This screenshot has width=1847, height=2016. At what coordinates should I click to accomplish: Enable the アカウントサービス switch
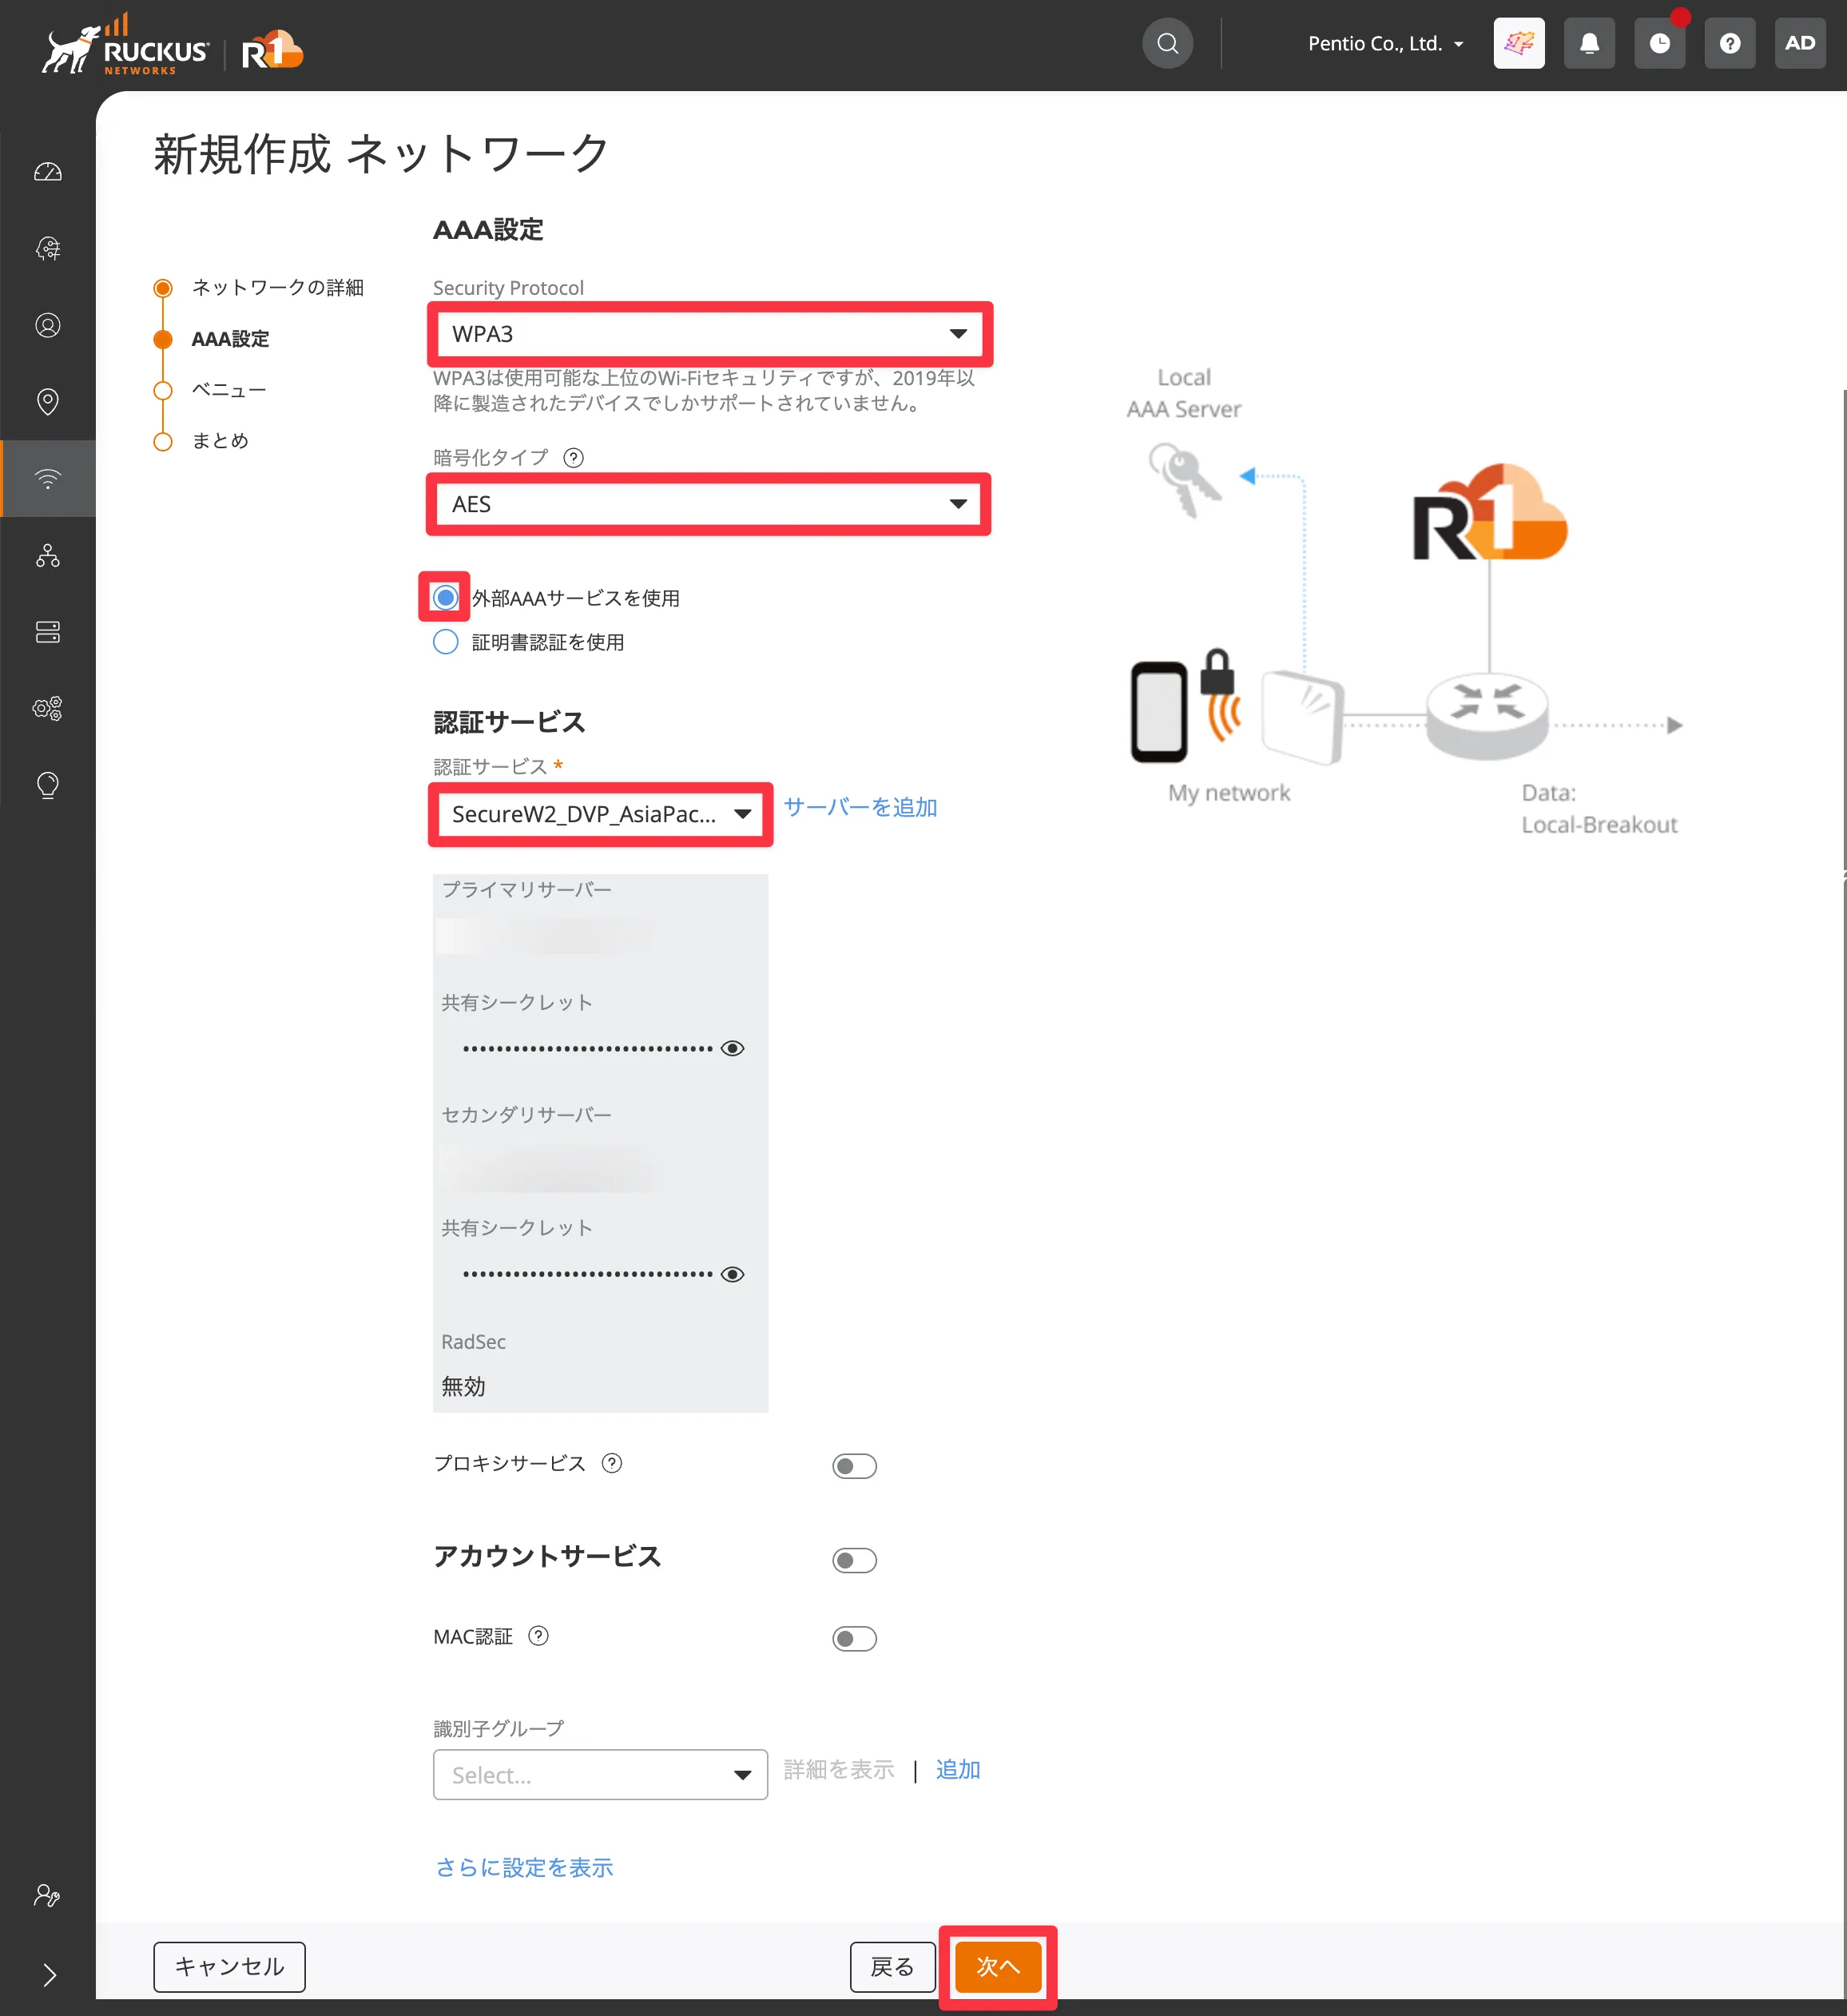point(854,1560)
